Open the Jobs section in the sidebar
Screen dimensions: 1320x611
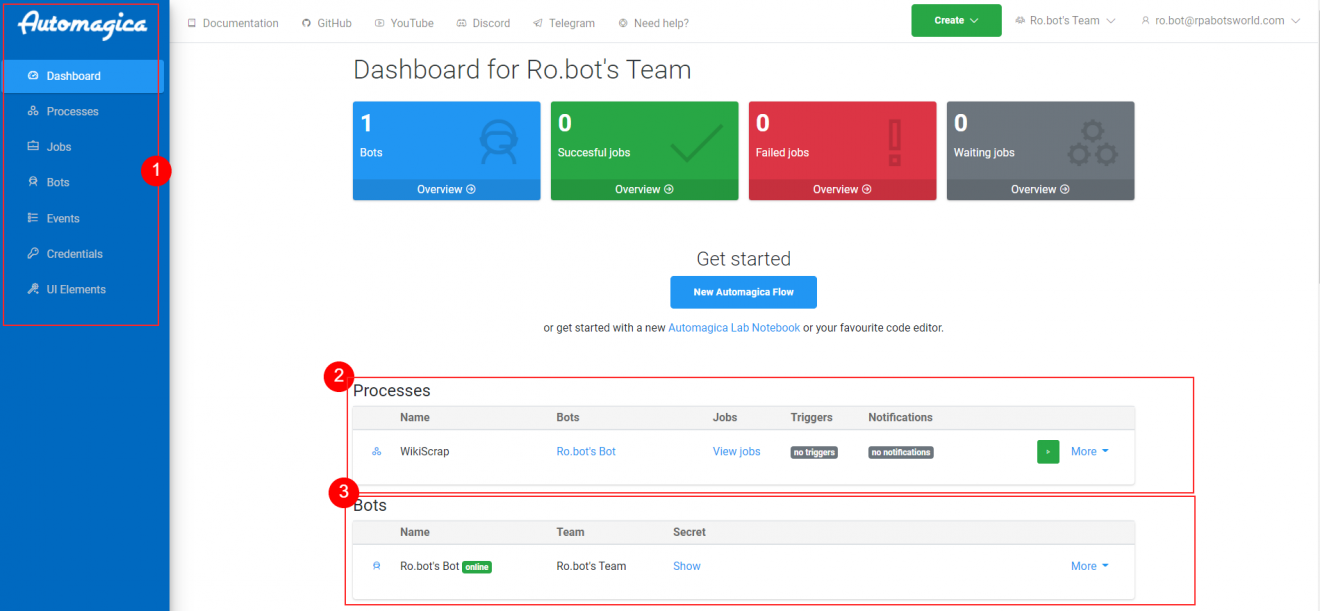(x=57, y=146)
